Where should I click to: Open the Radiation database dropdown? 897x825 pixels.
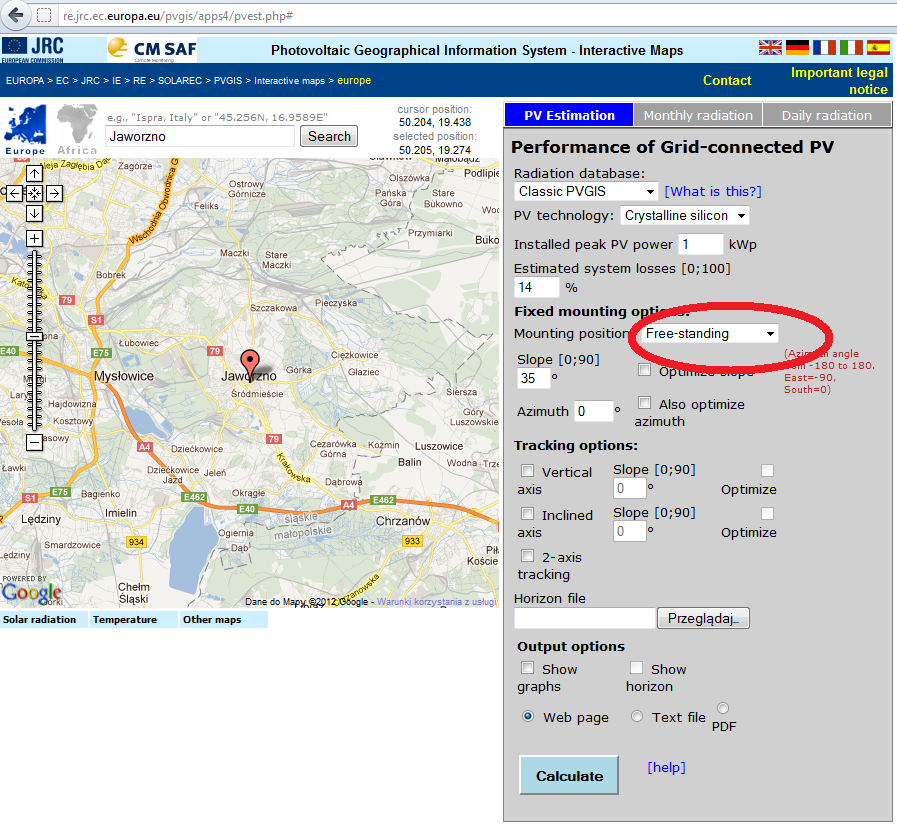pyautogui.click(x=586, y=191)
